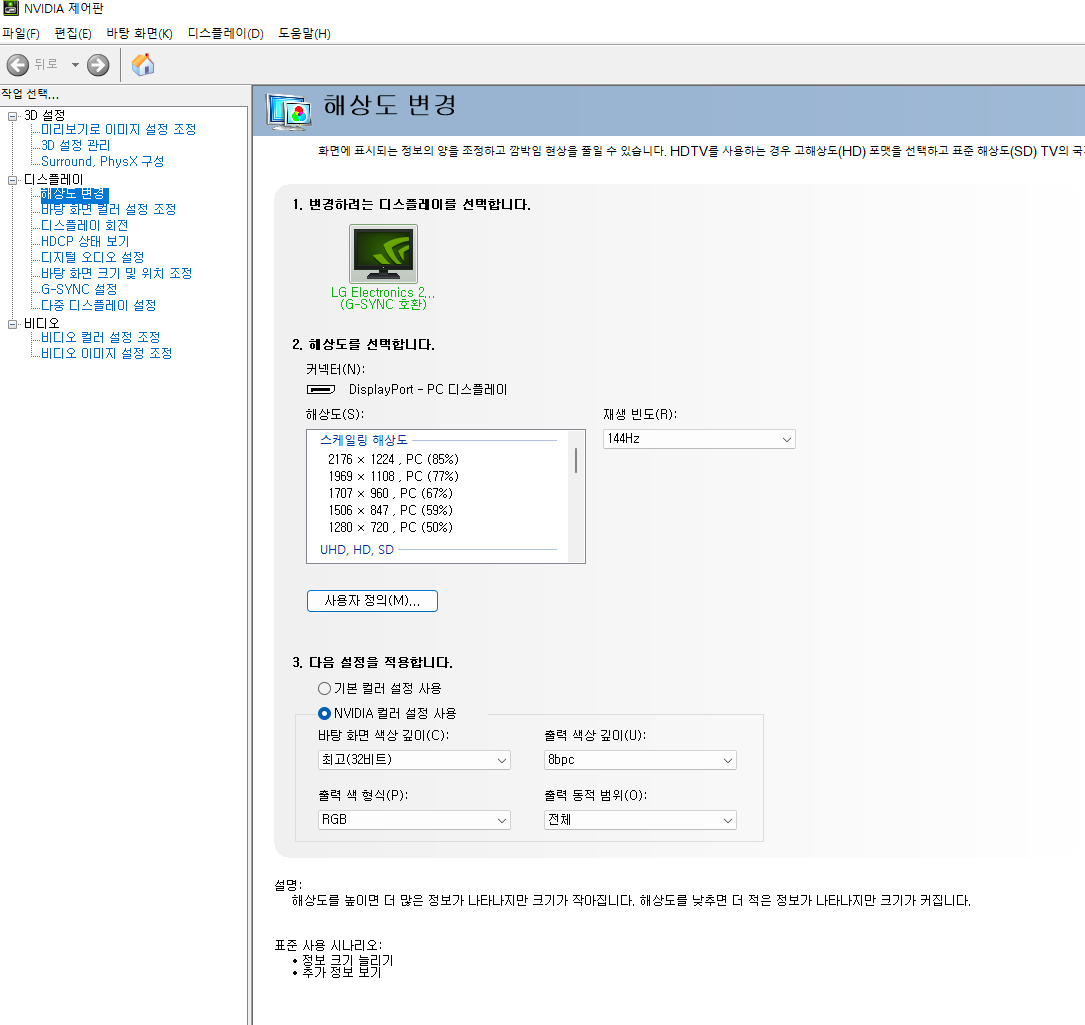The image size is (1085, 1025).
Task: Click the Back arrow button
Action: click(18, 65)
